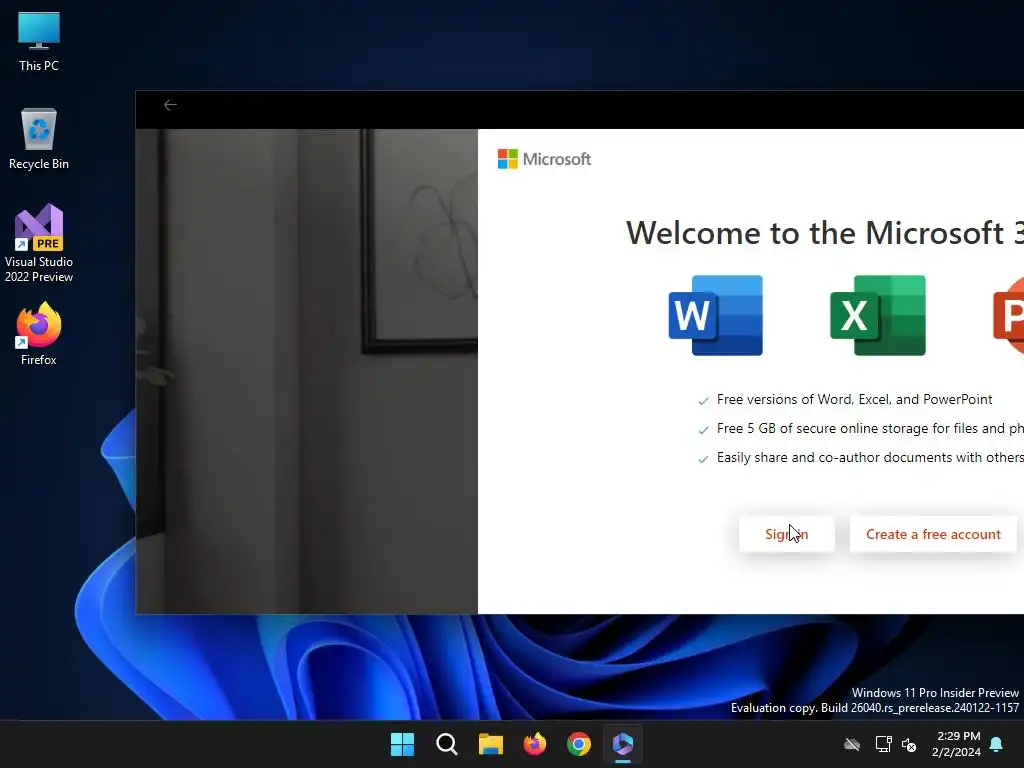Click the OneDrive tray icon

[x=852, y=744]
